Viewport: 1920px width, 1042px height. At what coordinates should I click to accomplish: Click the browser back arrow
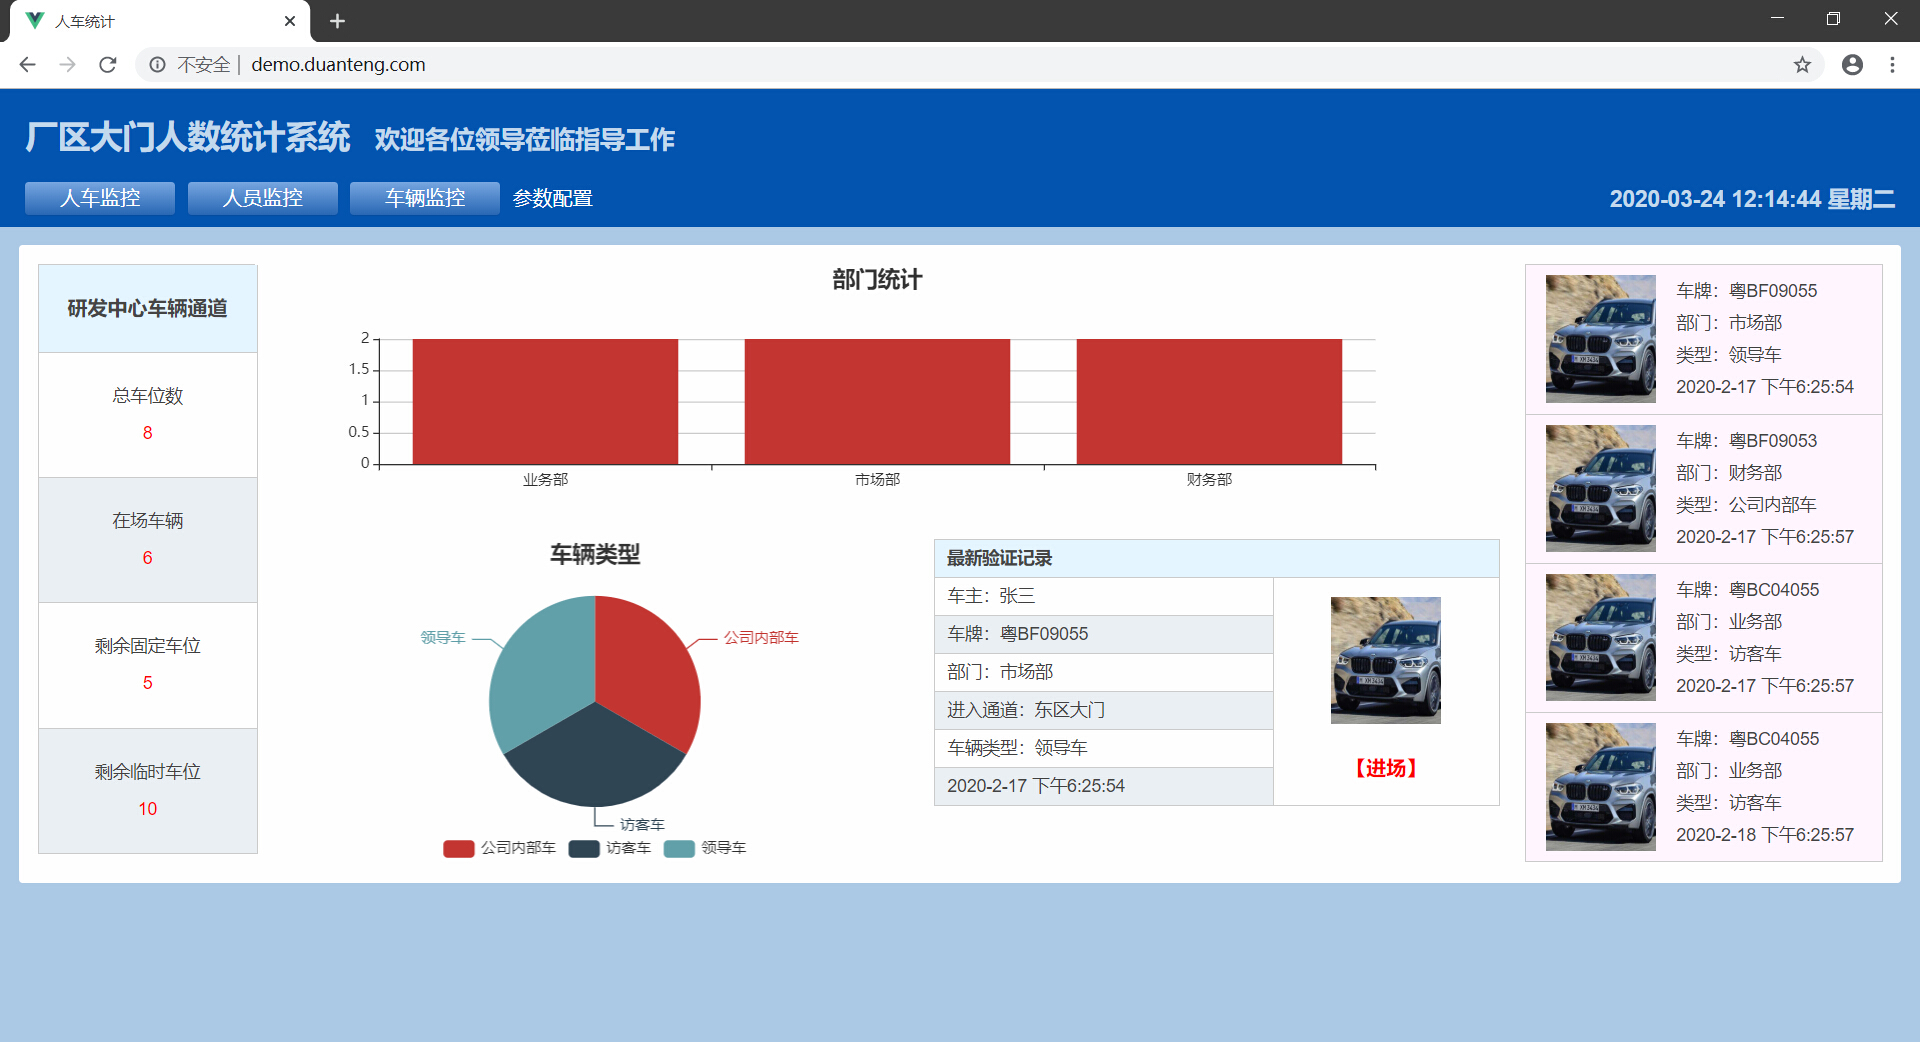[x=27, y=65]
